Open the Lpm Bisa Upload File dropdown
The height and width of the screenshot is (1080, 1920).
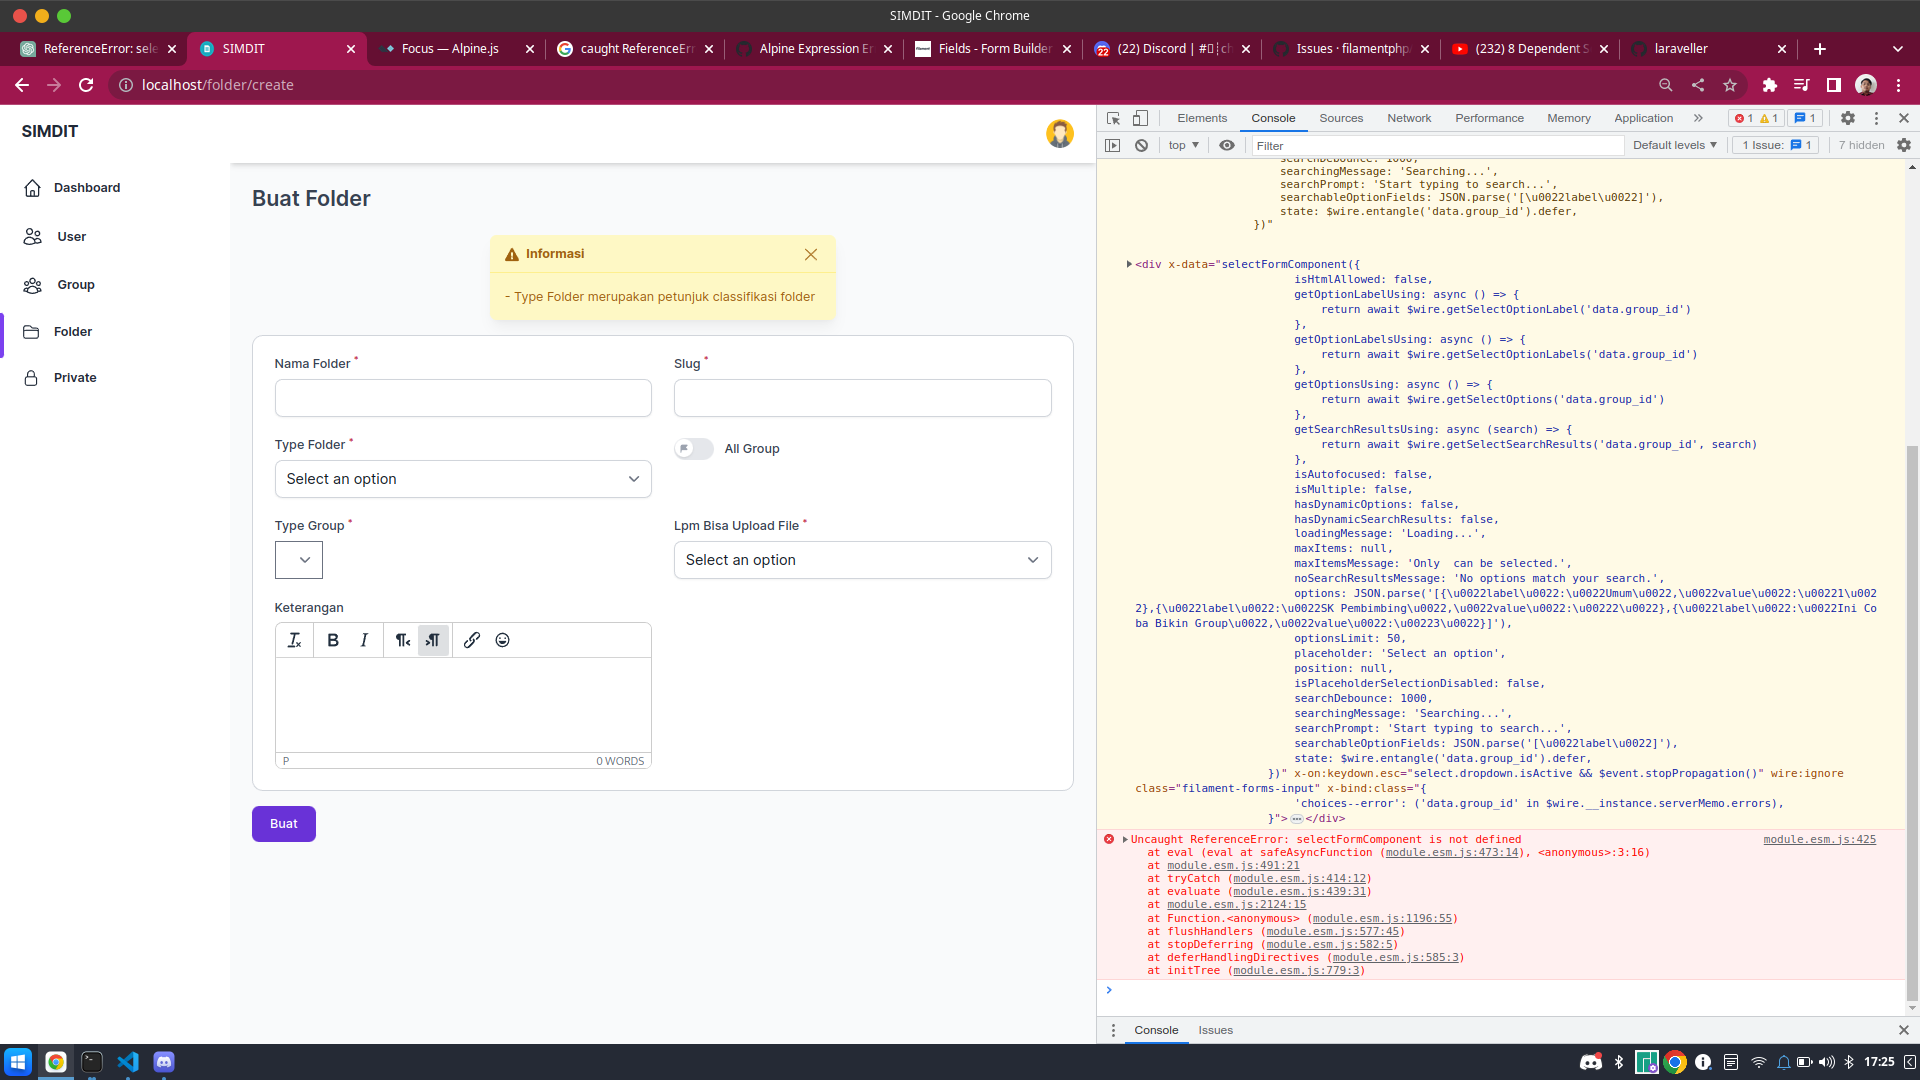(x=862, y=560)
